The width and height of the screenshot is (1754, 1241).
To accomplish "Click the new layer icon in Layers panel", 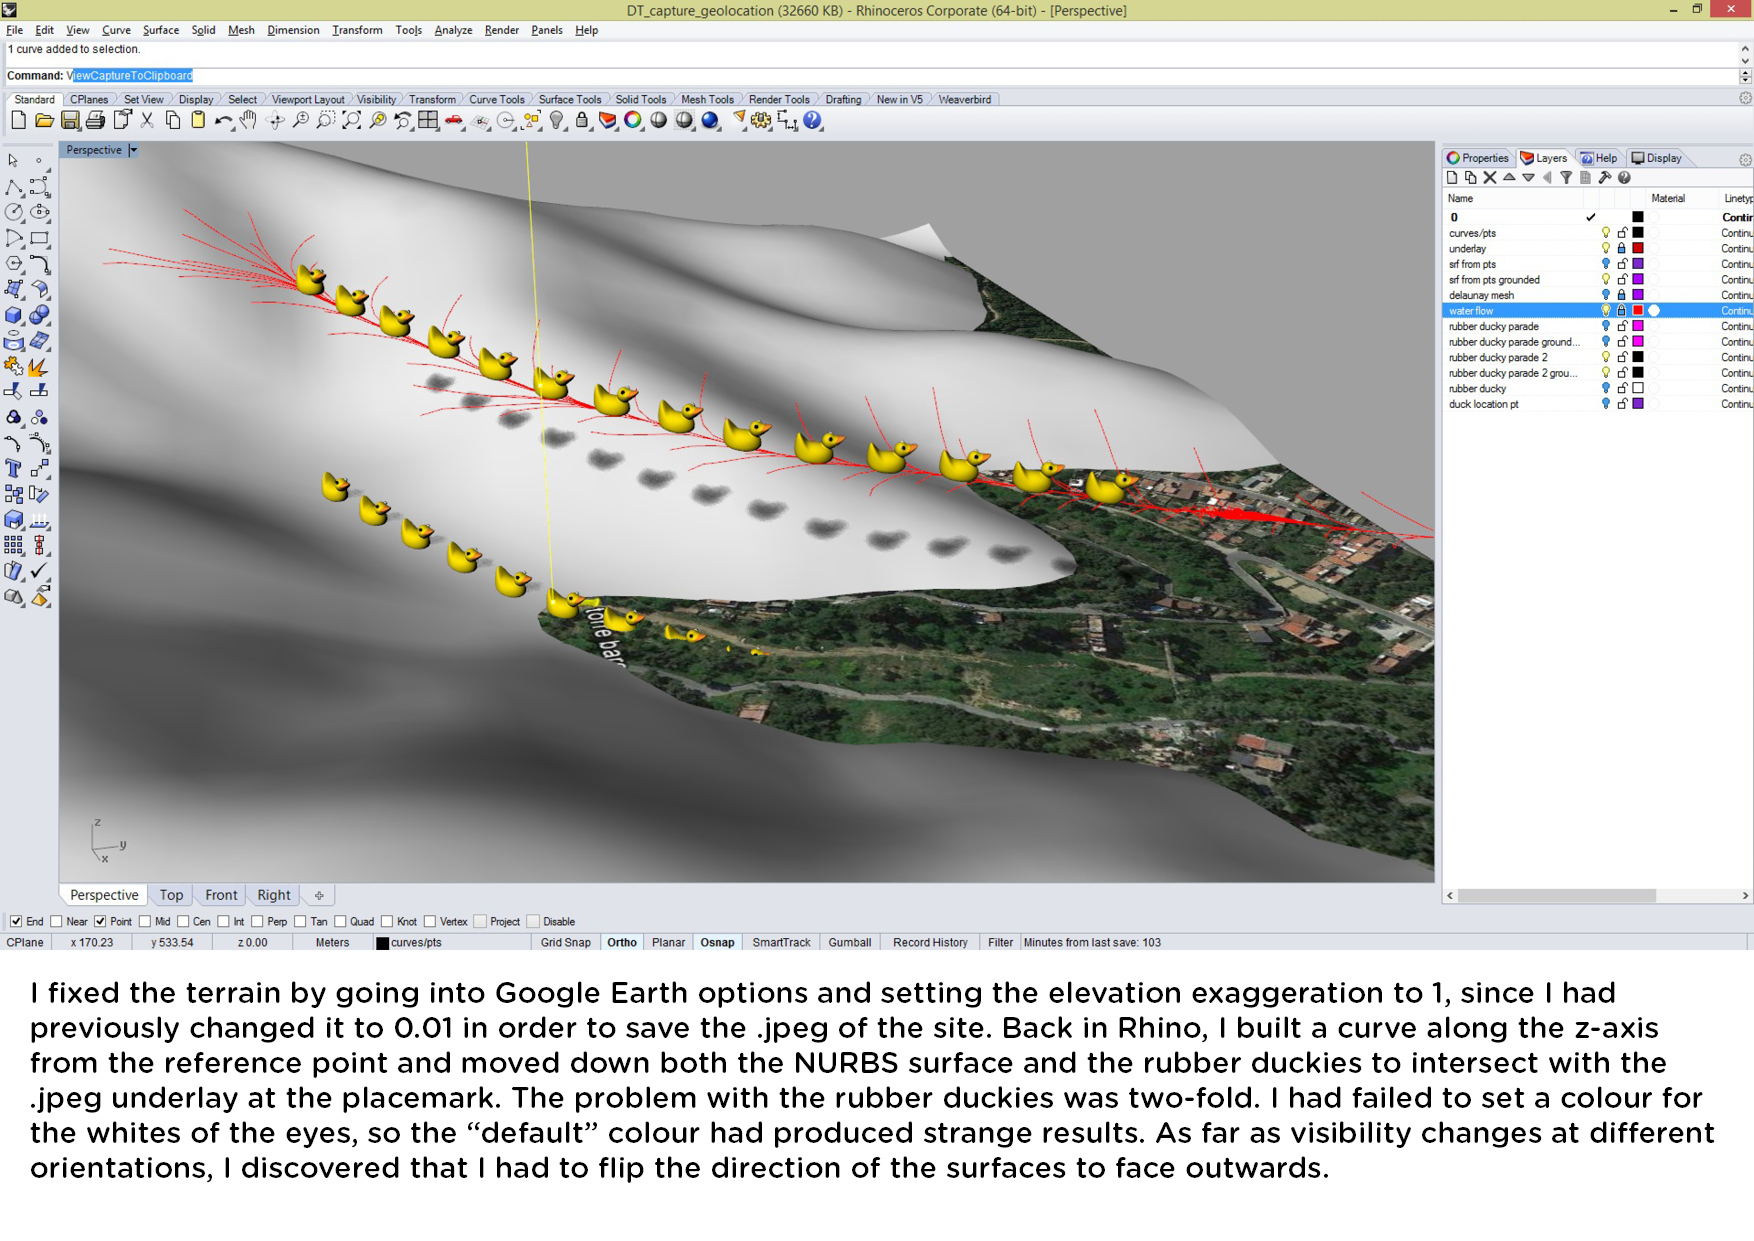I will pyautogui.click(x=1452, y=178).
